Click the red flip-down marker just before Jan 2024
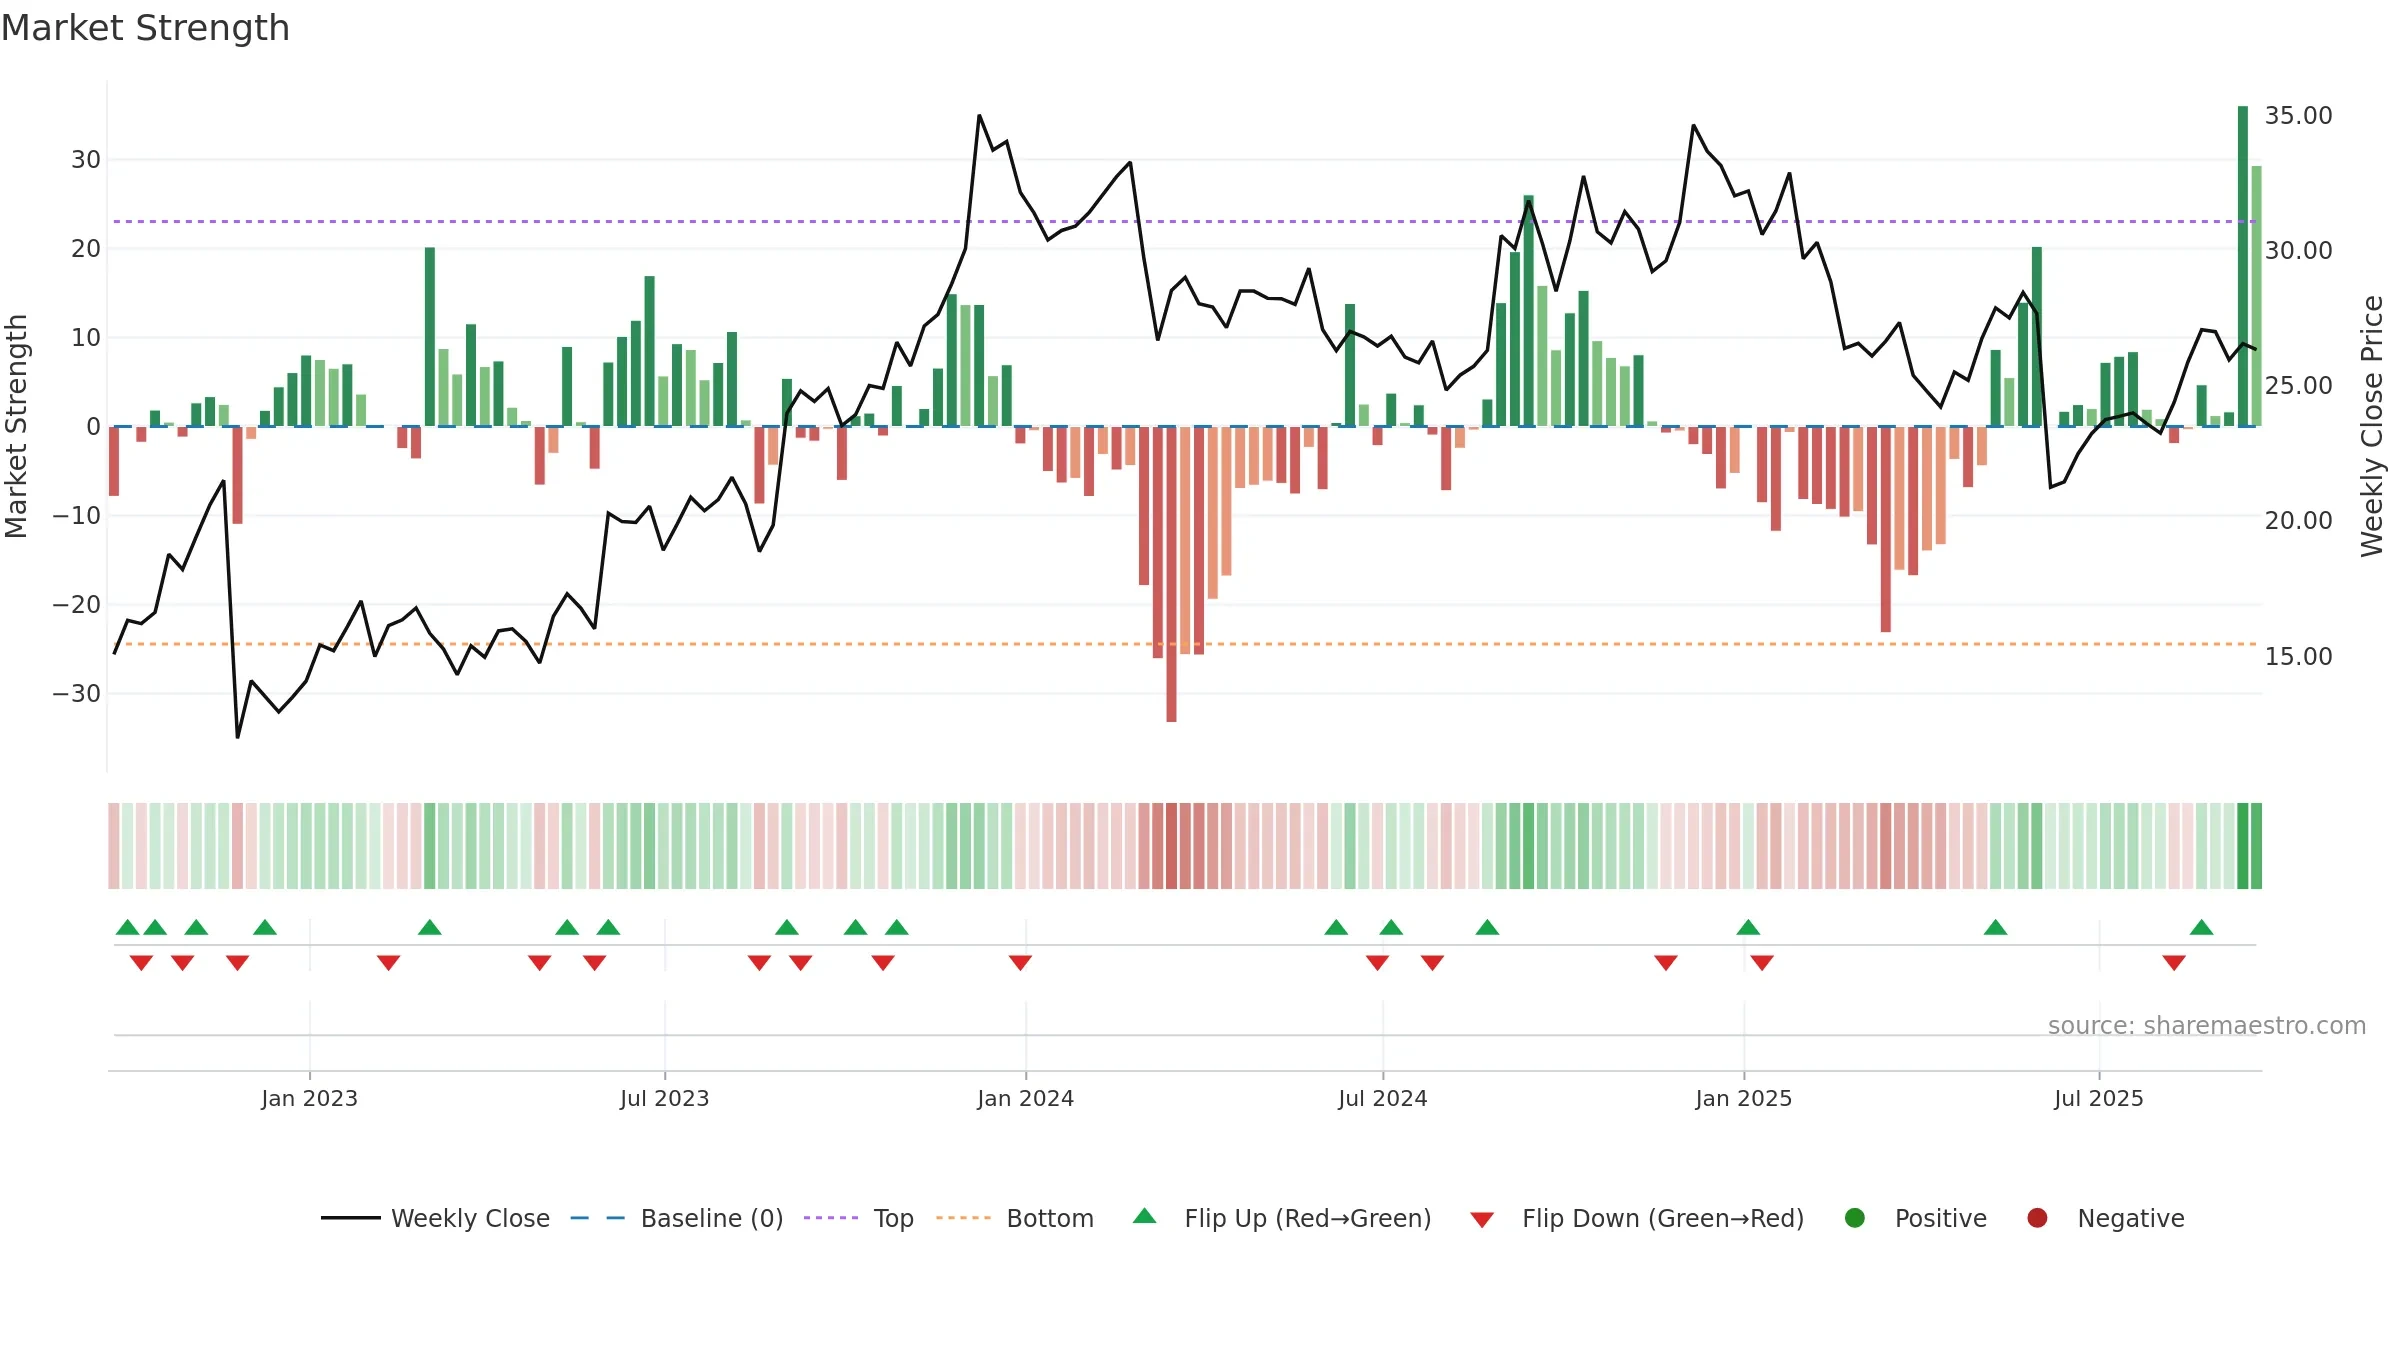 coord(1020,962)
